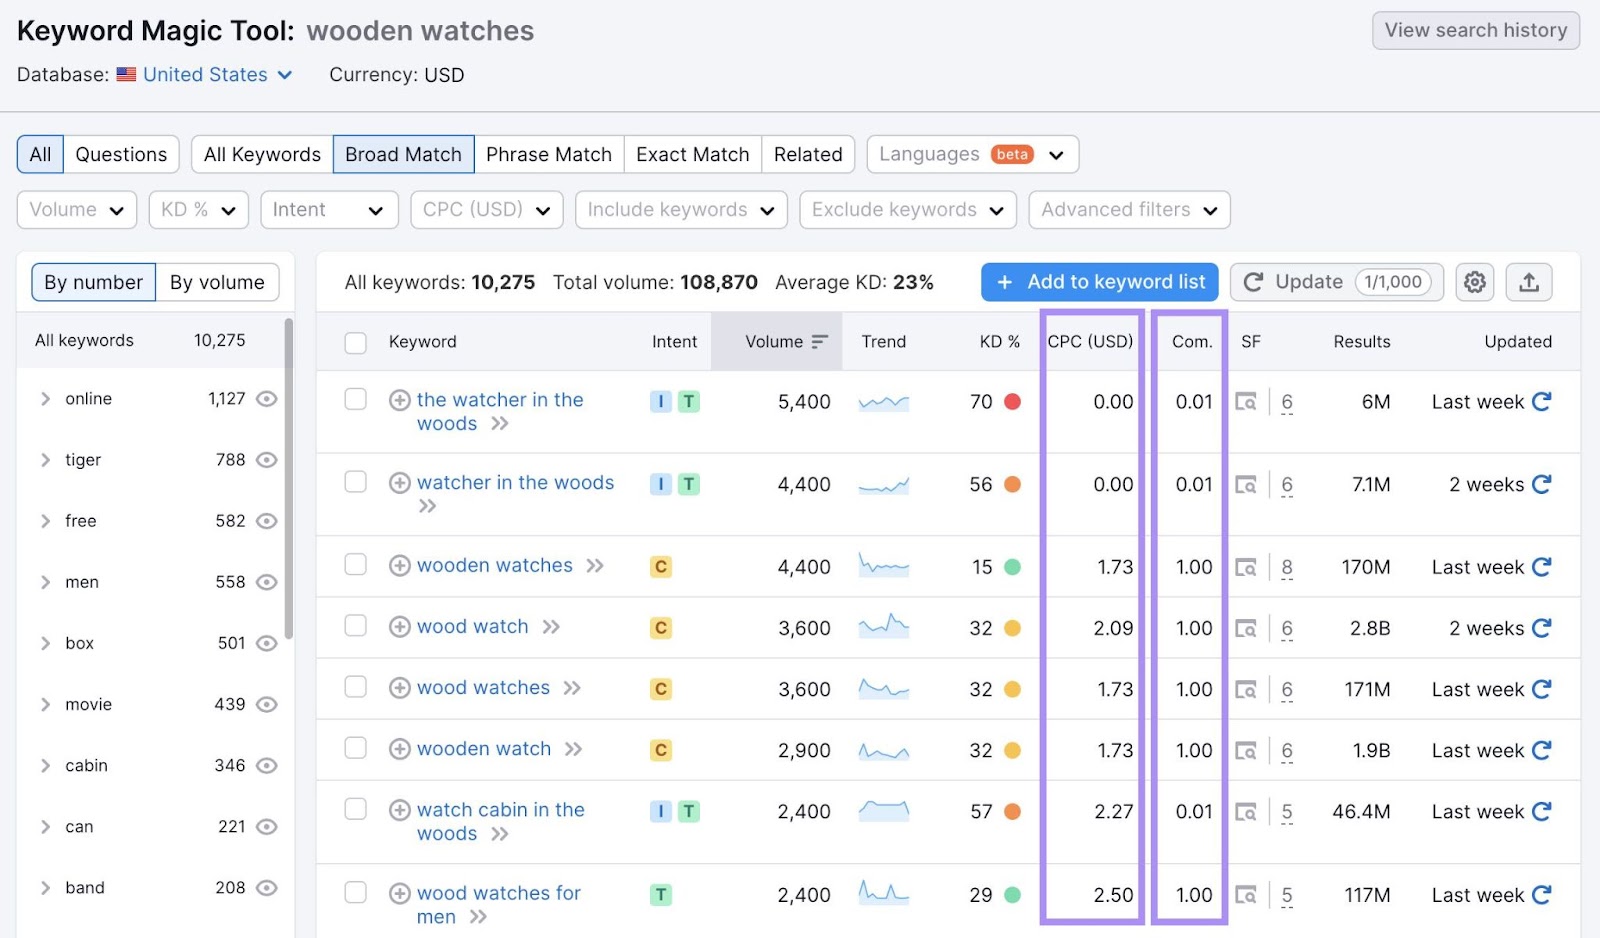
Task: Click the export icon next to settings gear
Action: tap(1529, 282)
